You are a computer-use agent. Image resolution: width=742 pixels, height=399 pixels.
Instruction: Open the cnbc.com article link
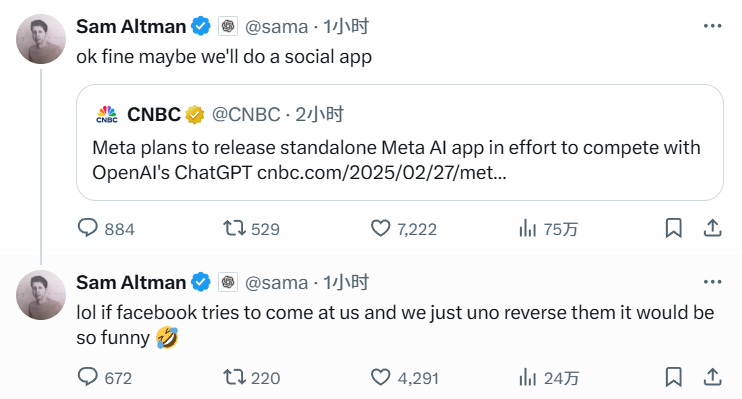[x=382, y=173]
